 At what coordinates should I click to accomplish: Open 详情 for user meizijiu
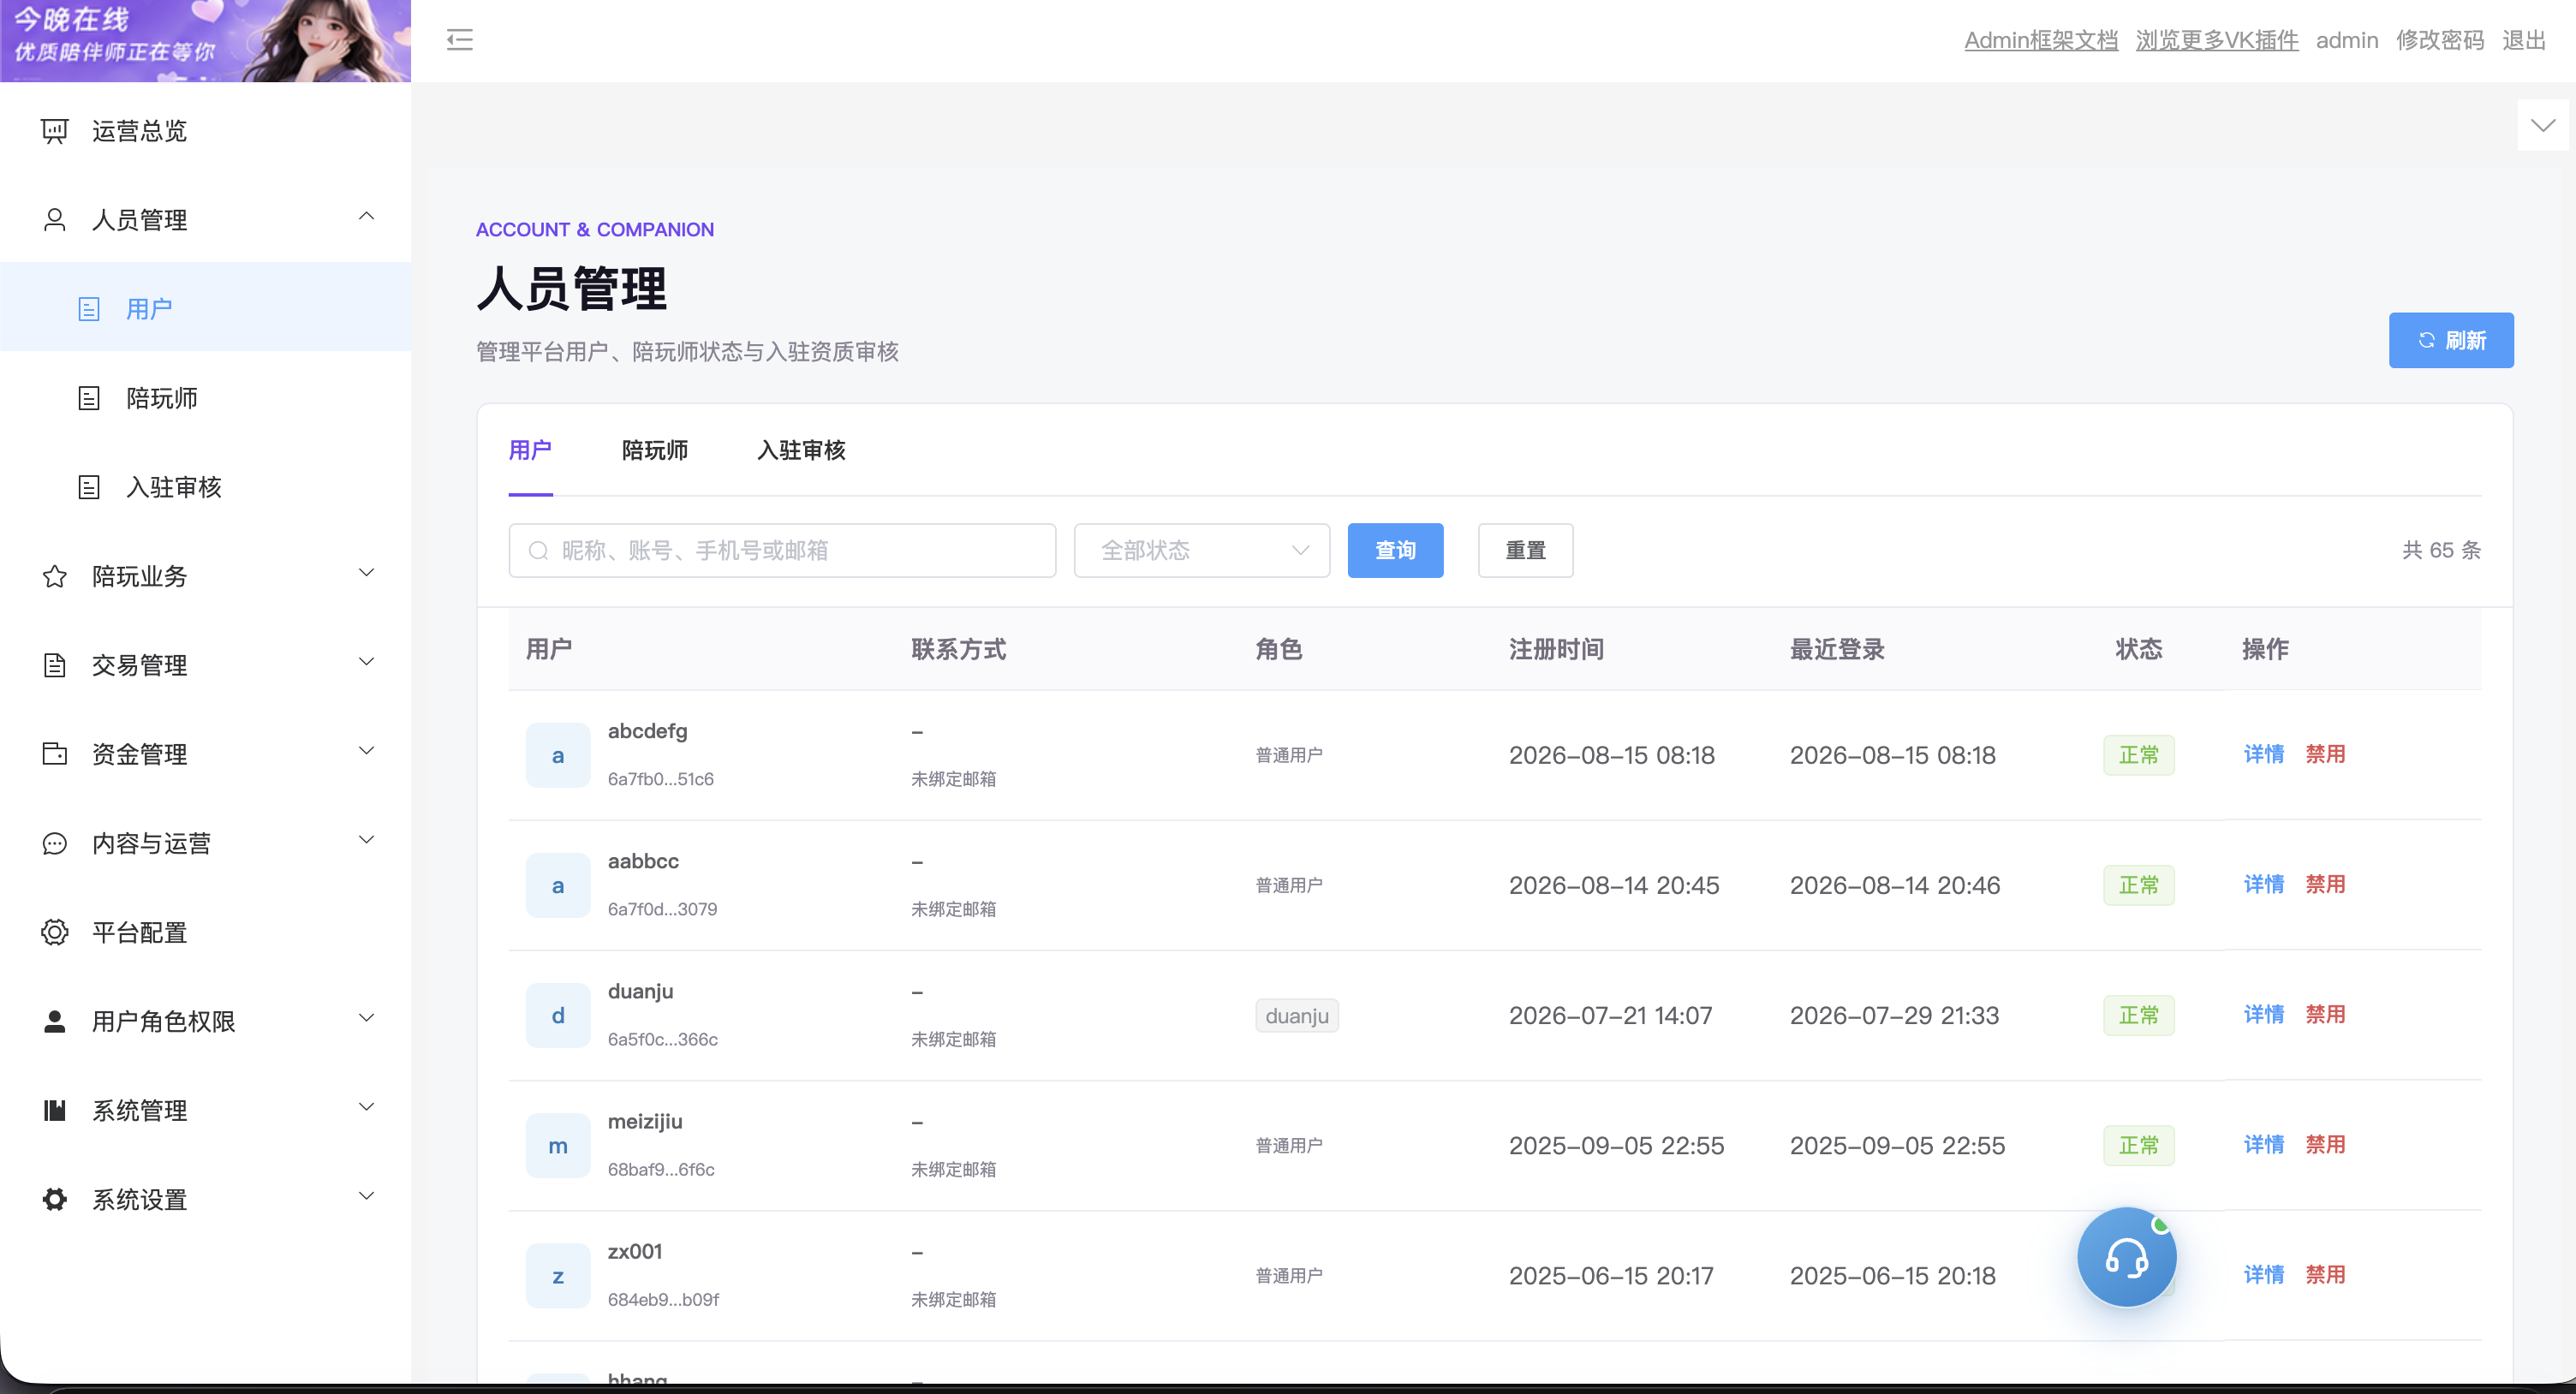2264,1144
